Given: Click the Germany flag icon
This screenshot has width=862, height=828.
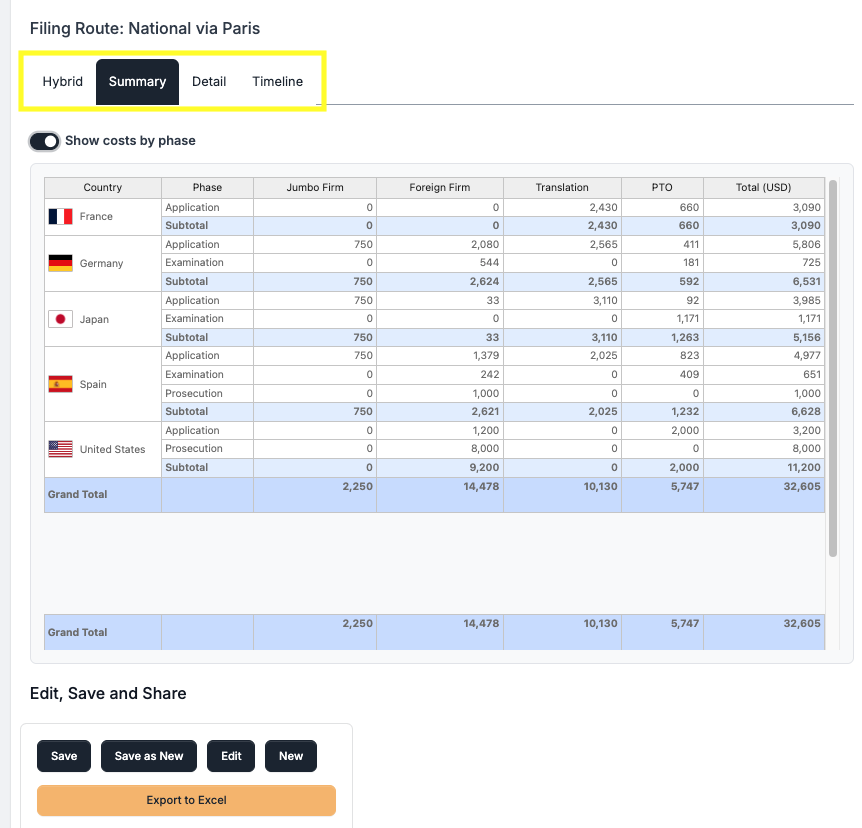Looking at the screenshot, I should coord(60,263).
